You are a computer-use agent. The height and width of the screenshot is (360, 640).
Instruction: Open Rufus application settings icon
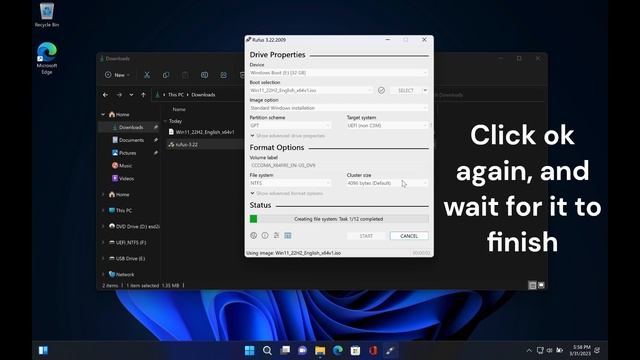276,236
